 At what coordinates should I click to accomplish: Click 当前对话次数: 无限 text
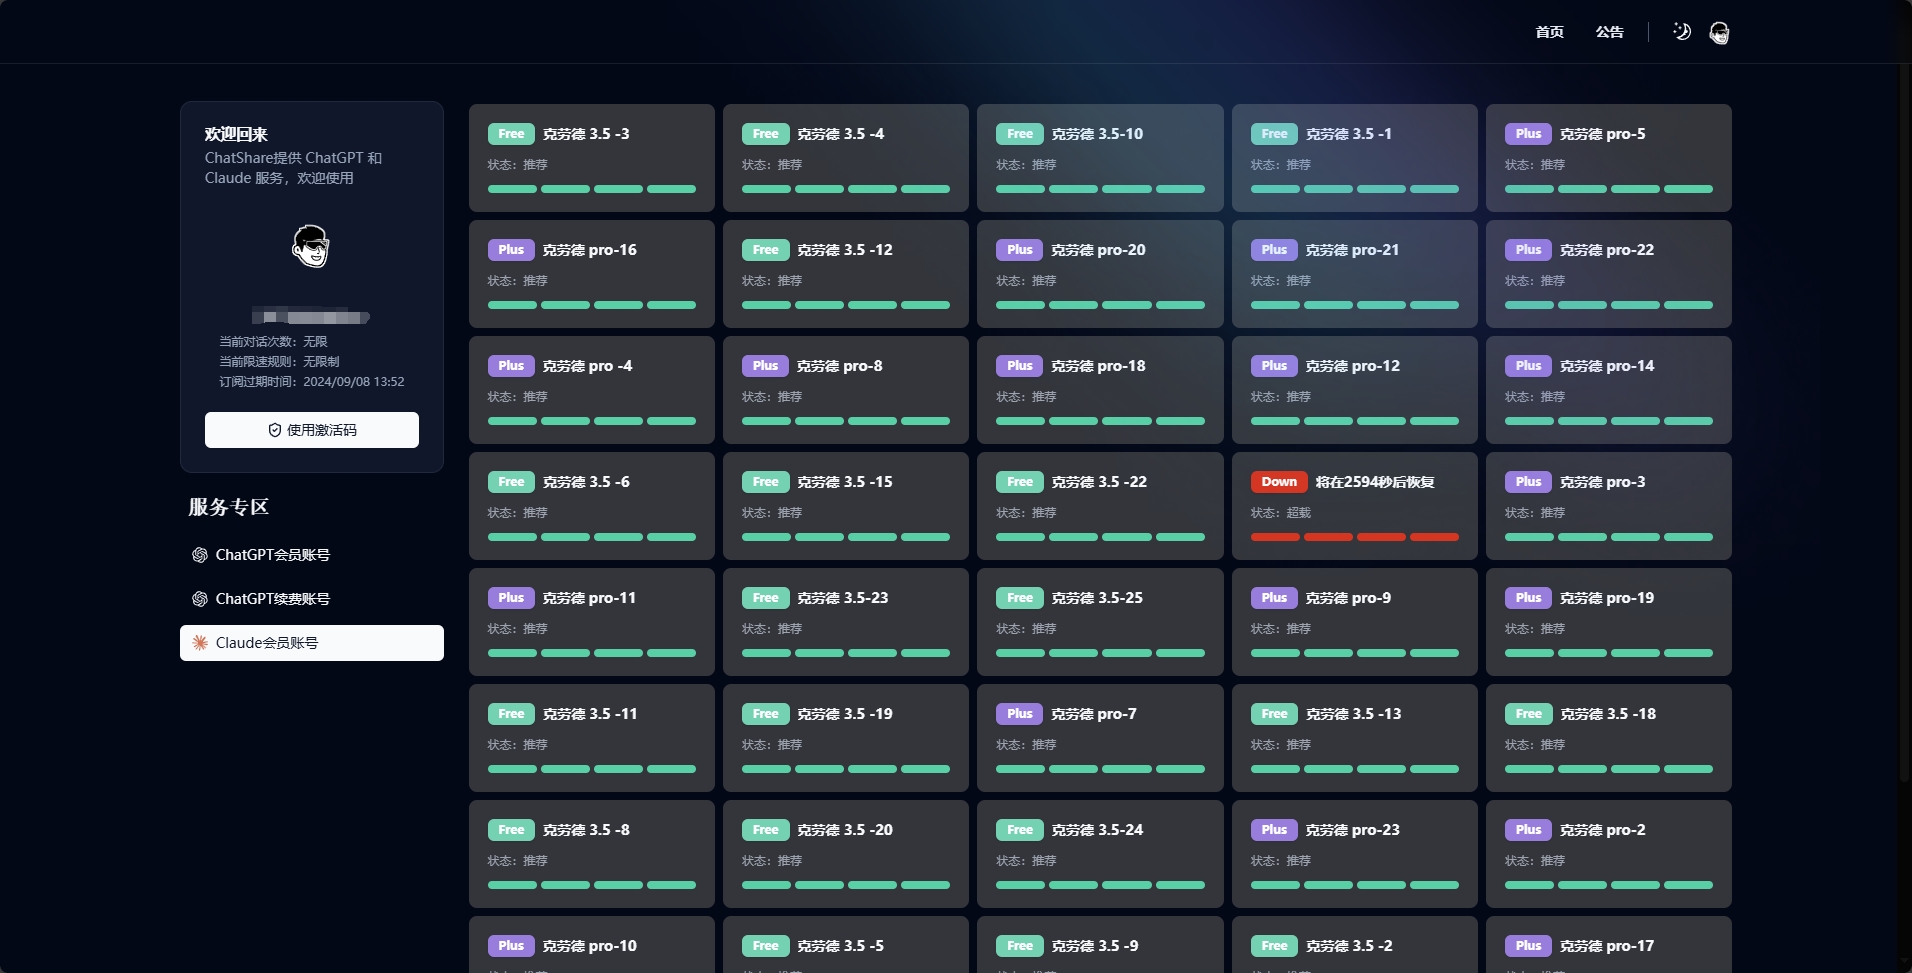[273, 342]
